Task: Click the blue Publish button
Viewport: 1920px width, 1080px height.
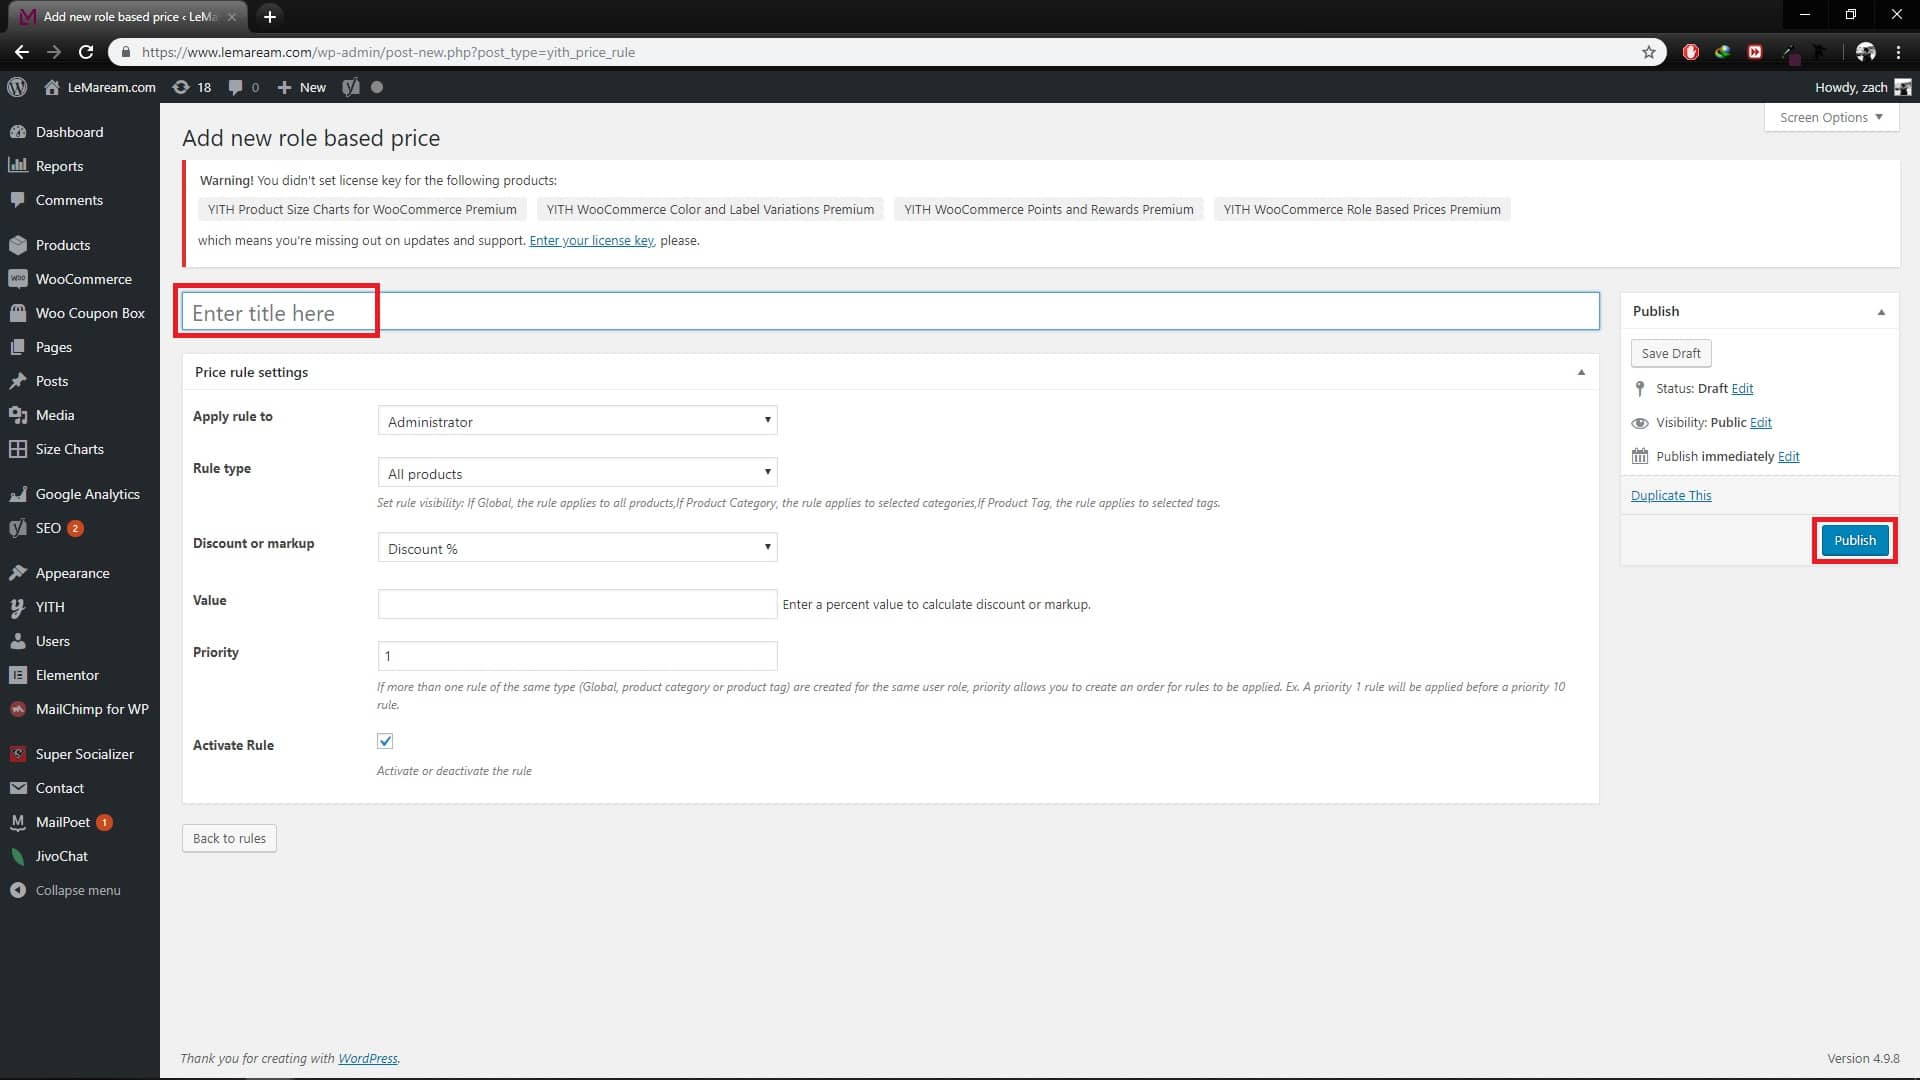Action: tap(1855, 540)
